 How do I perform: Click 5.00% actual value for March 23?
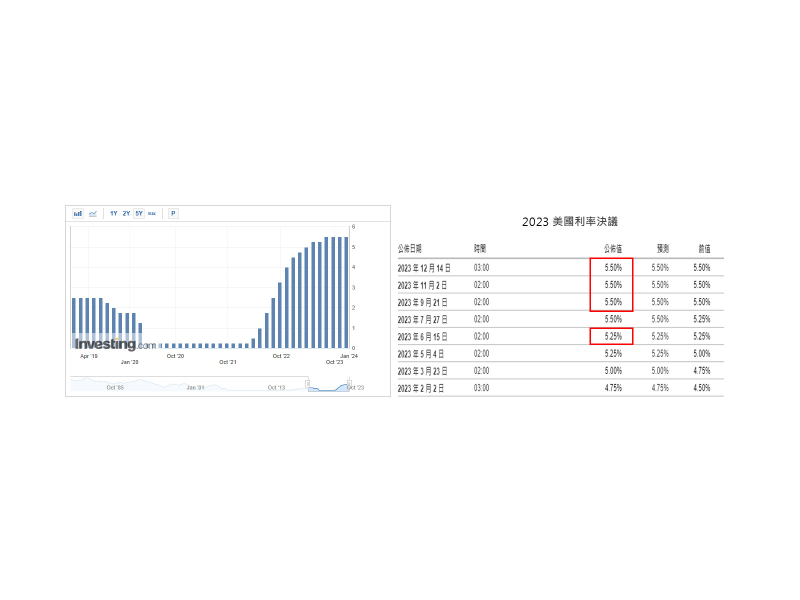coord(613,370)
